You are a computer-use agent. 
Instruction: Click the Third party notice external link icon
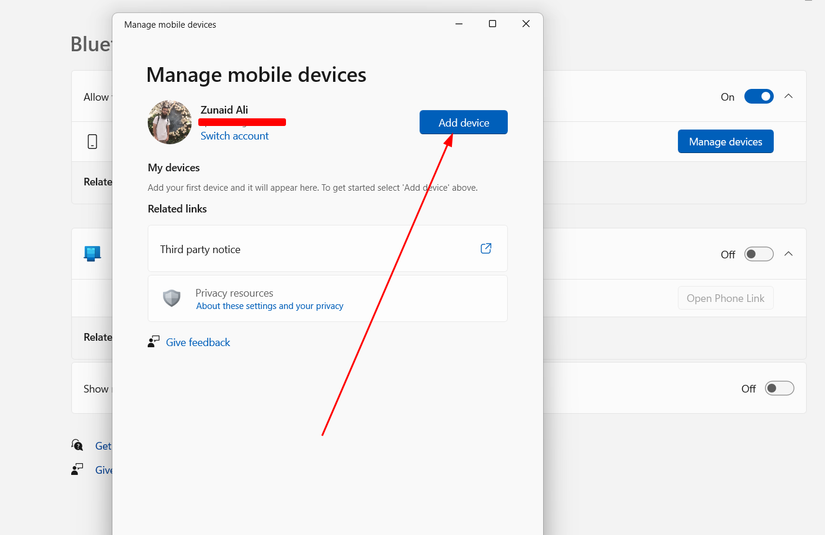(x=486, y=248)
